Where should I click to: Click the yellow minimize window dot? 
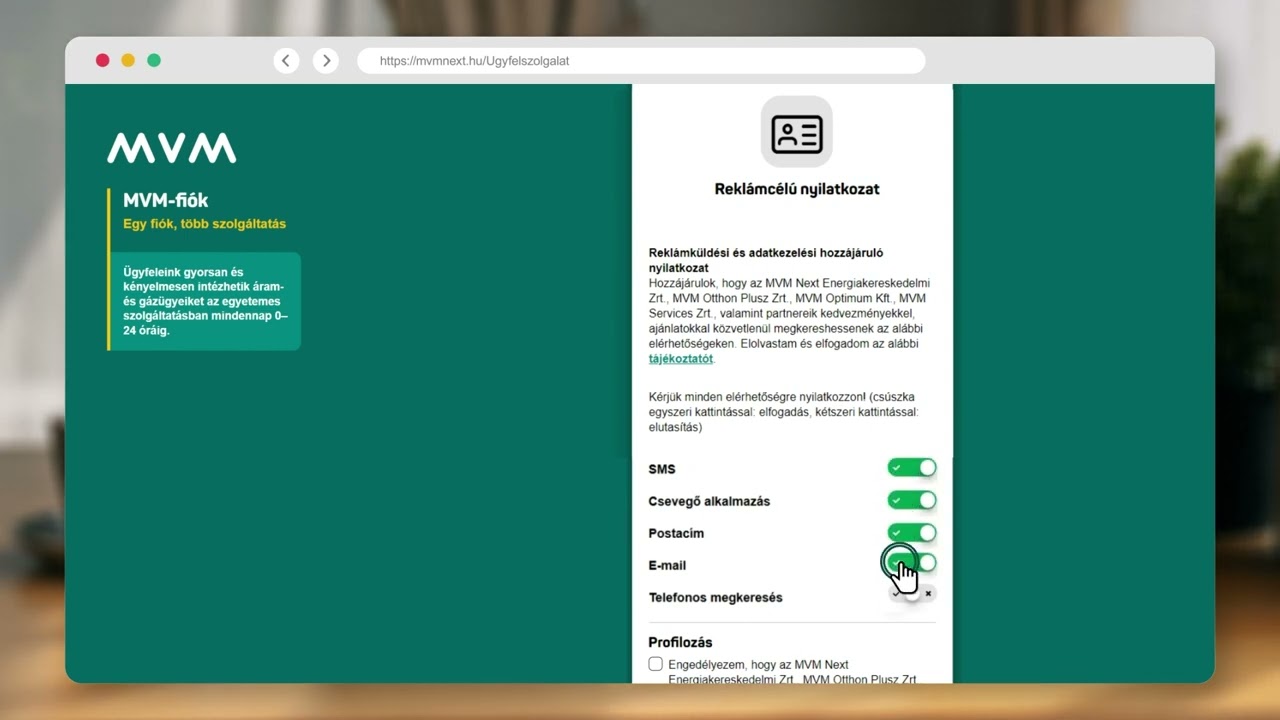pyautogui.click(x=128, y=60)
